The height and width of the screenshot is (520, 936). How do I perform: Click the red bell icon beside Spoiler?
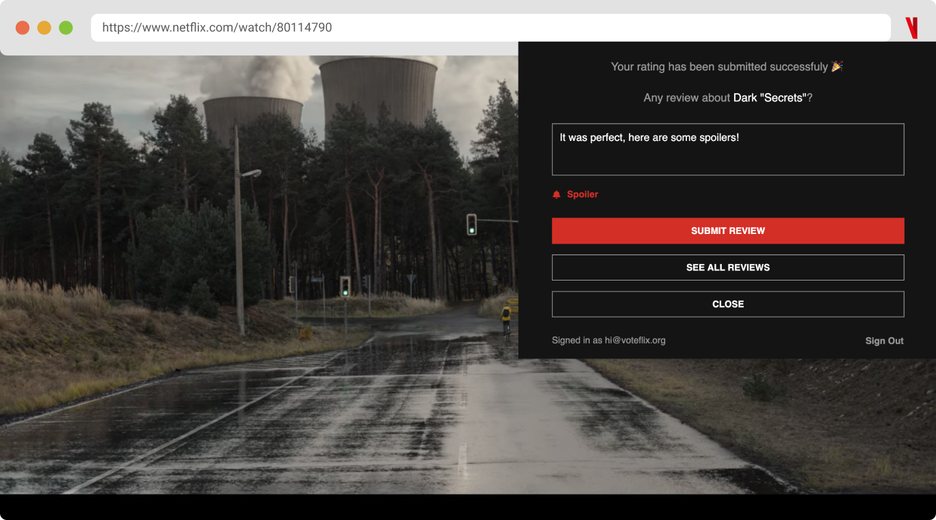[556, 195]
